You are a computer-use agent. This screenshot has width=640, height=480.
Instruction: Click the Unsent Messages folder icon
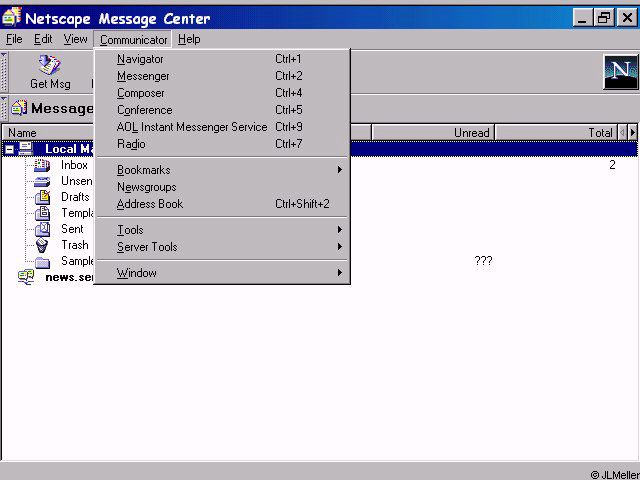[x=42, y=181]
